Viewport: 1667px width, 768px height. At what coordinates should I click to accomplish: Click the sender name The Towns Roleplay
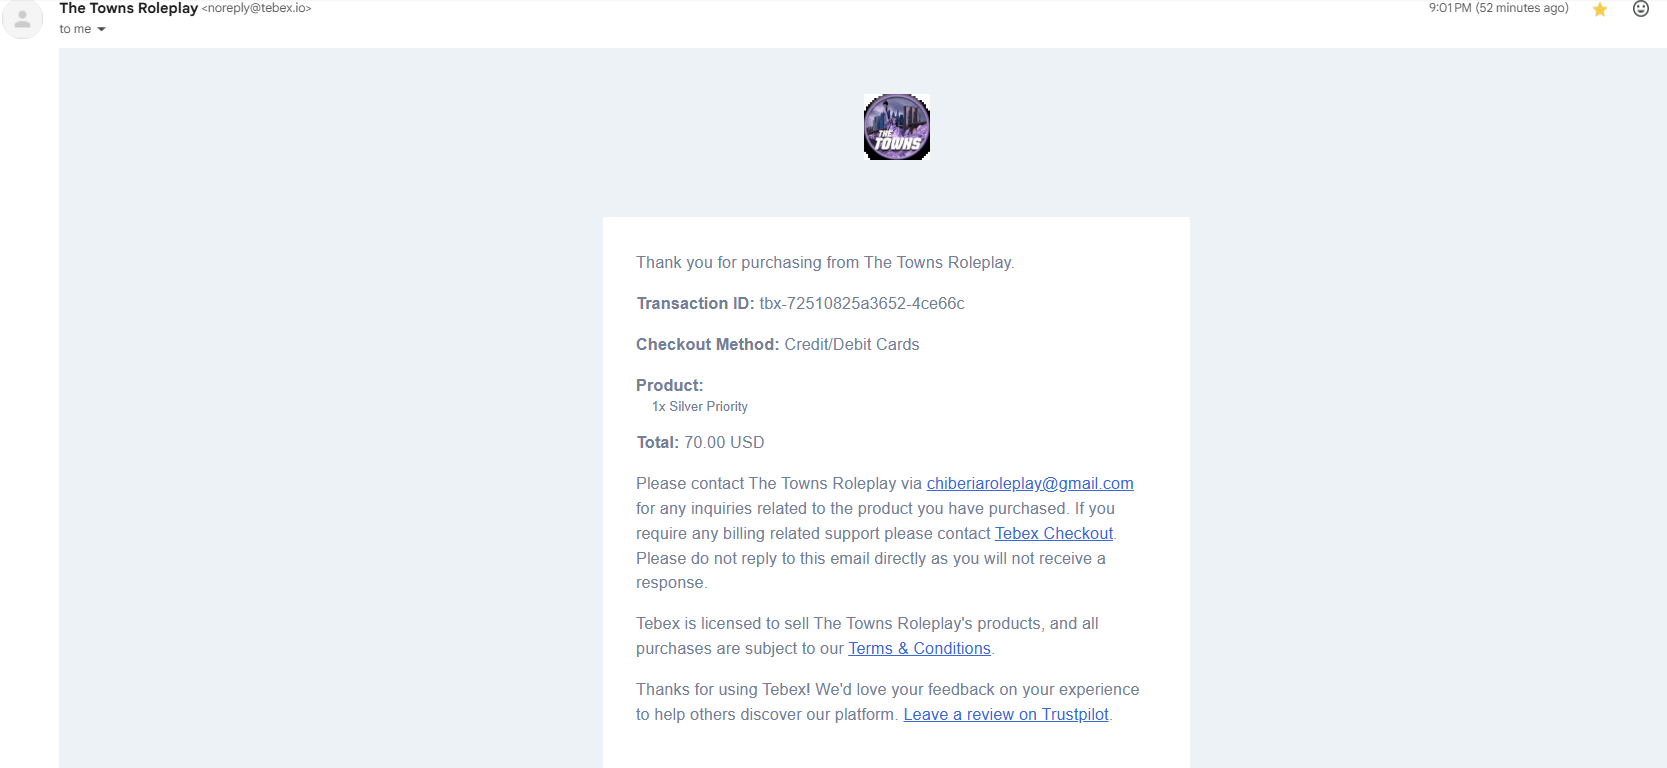coord(129,8)
